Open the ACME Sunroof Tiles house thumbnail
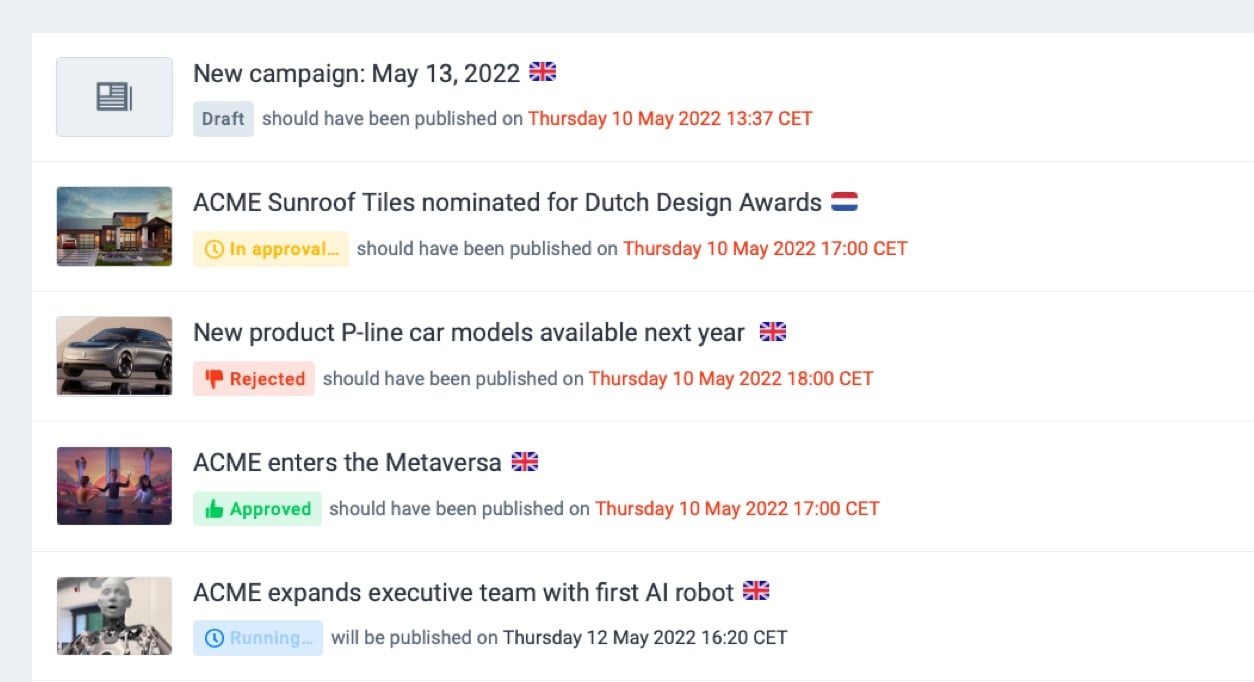1254x682 pixels. [114, 226]
